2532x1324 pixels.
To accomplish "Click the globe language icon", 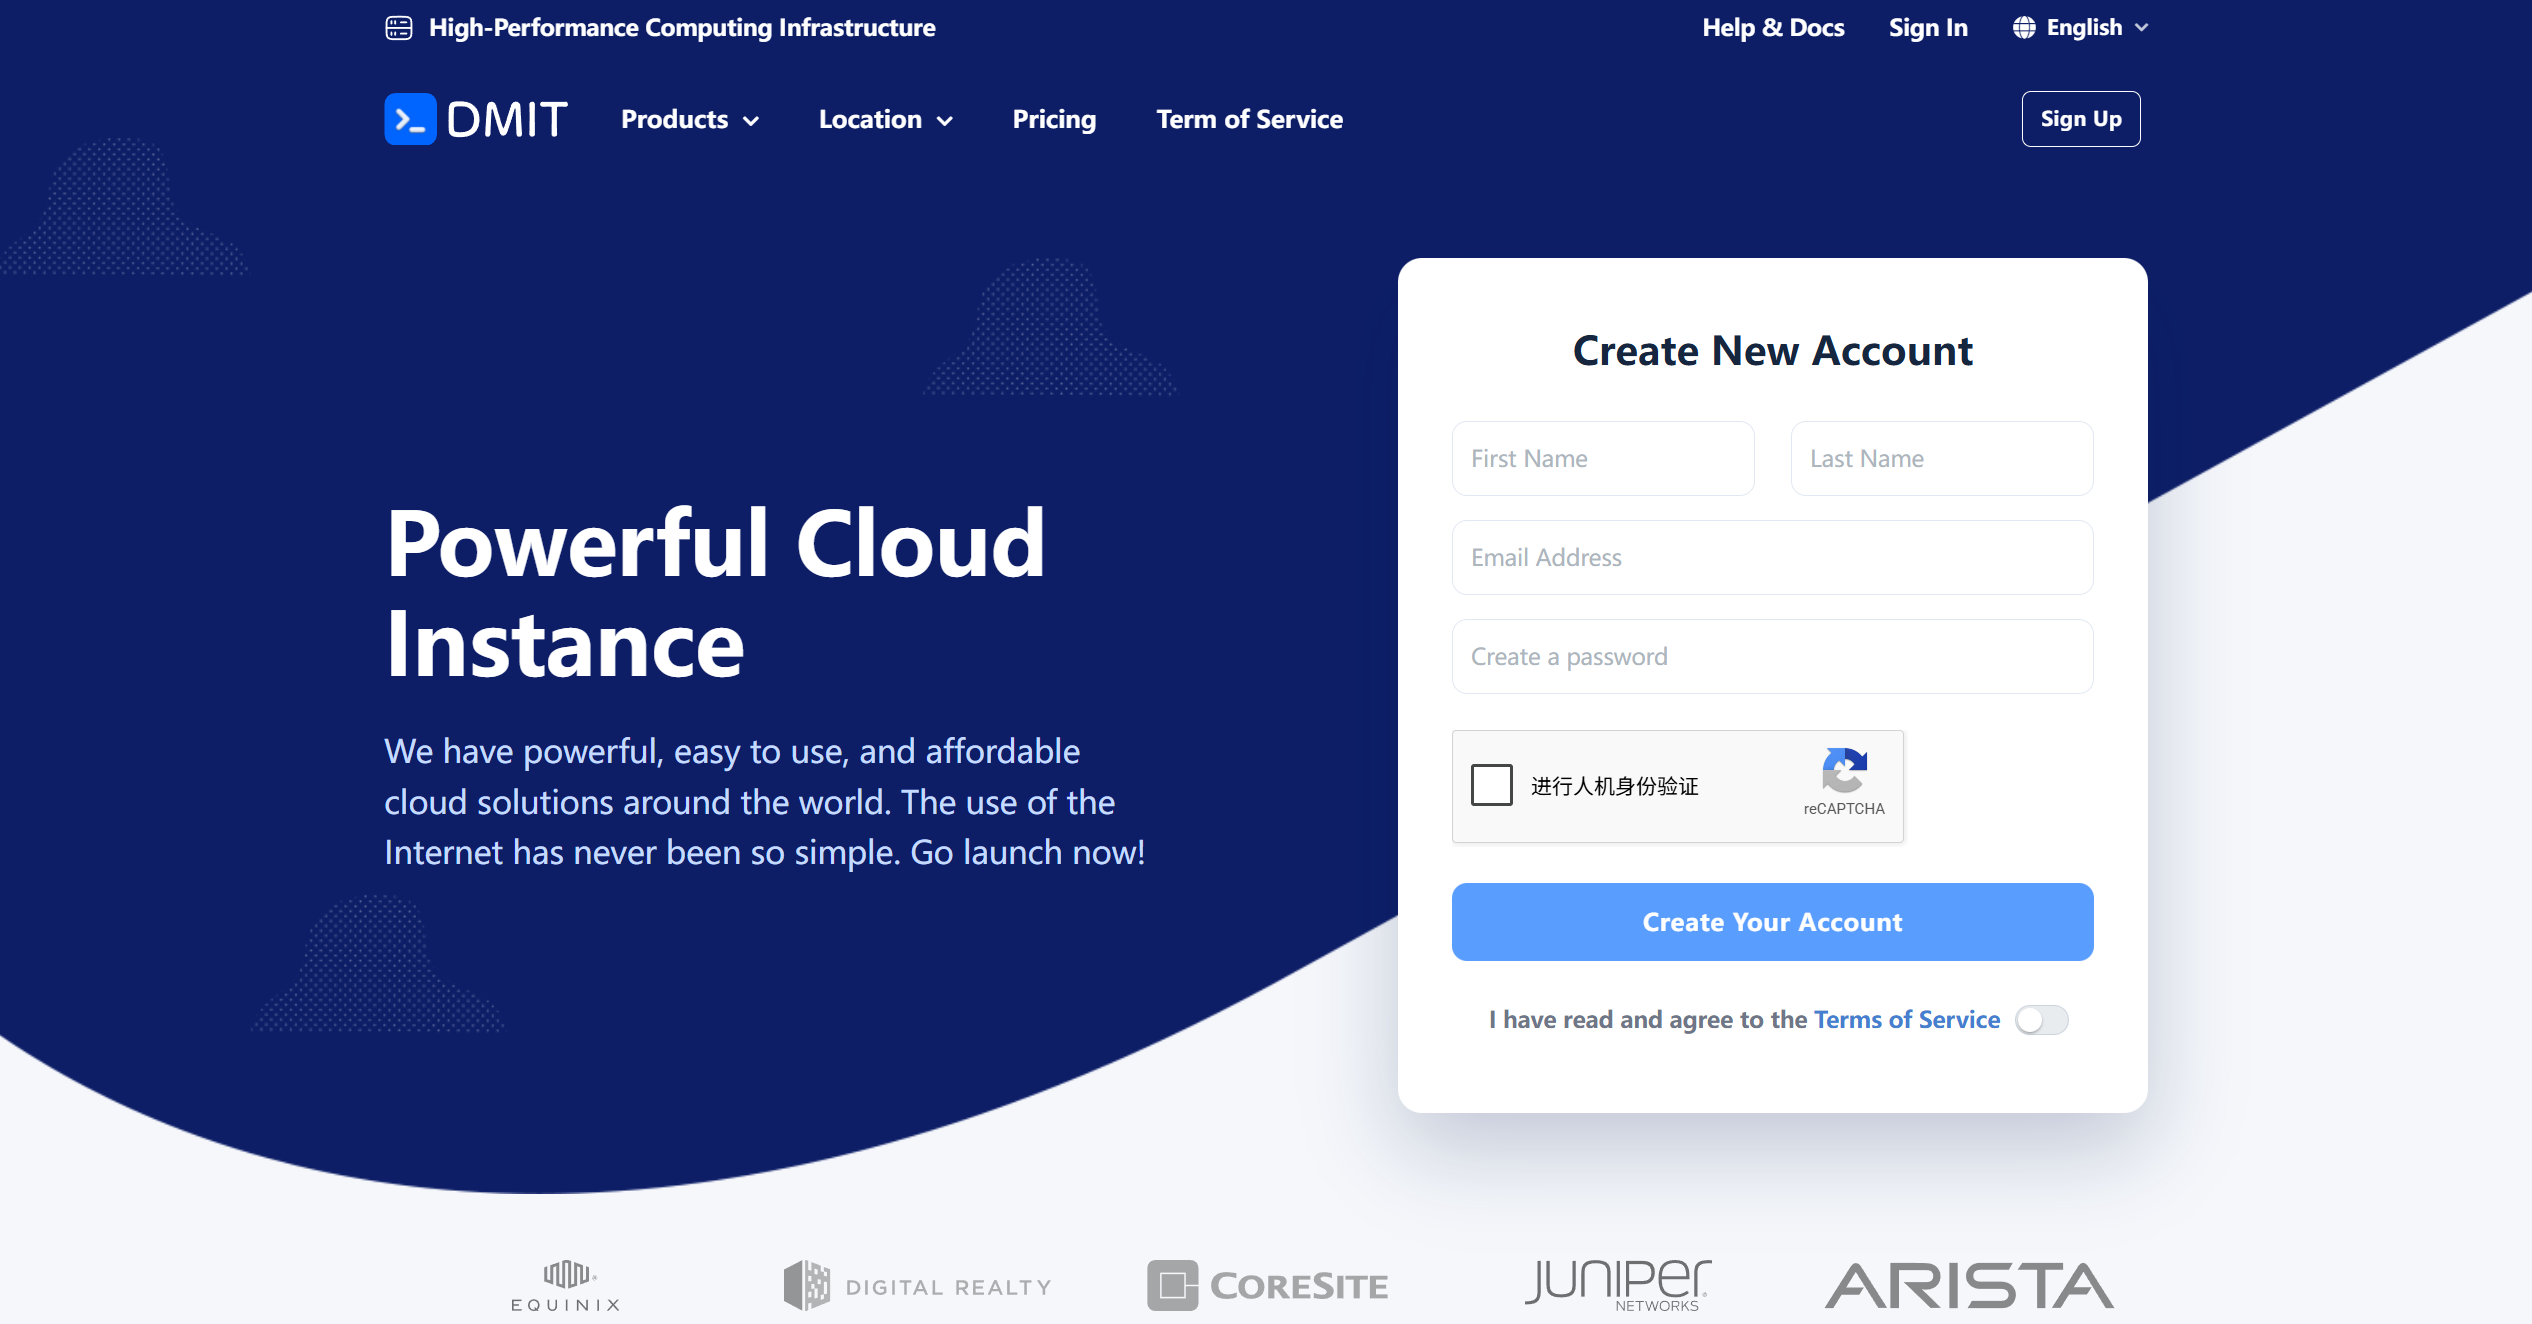I will (x=2024, y=28).
